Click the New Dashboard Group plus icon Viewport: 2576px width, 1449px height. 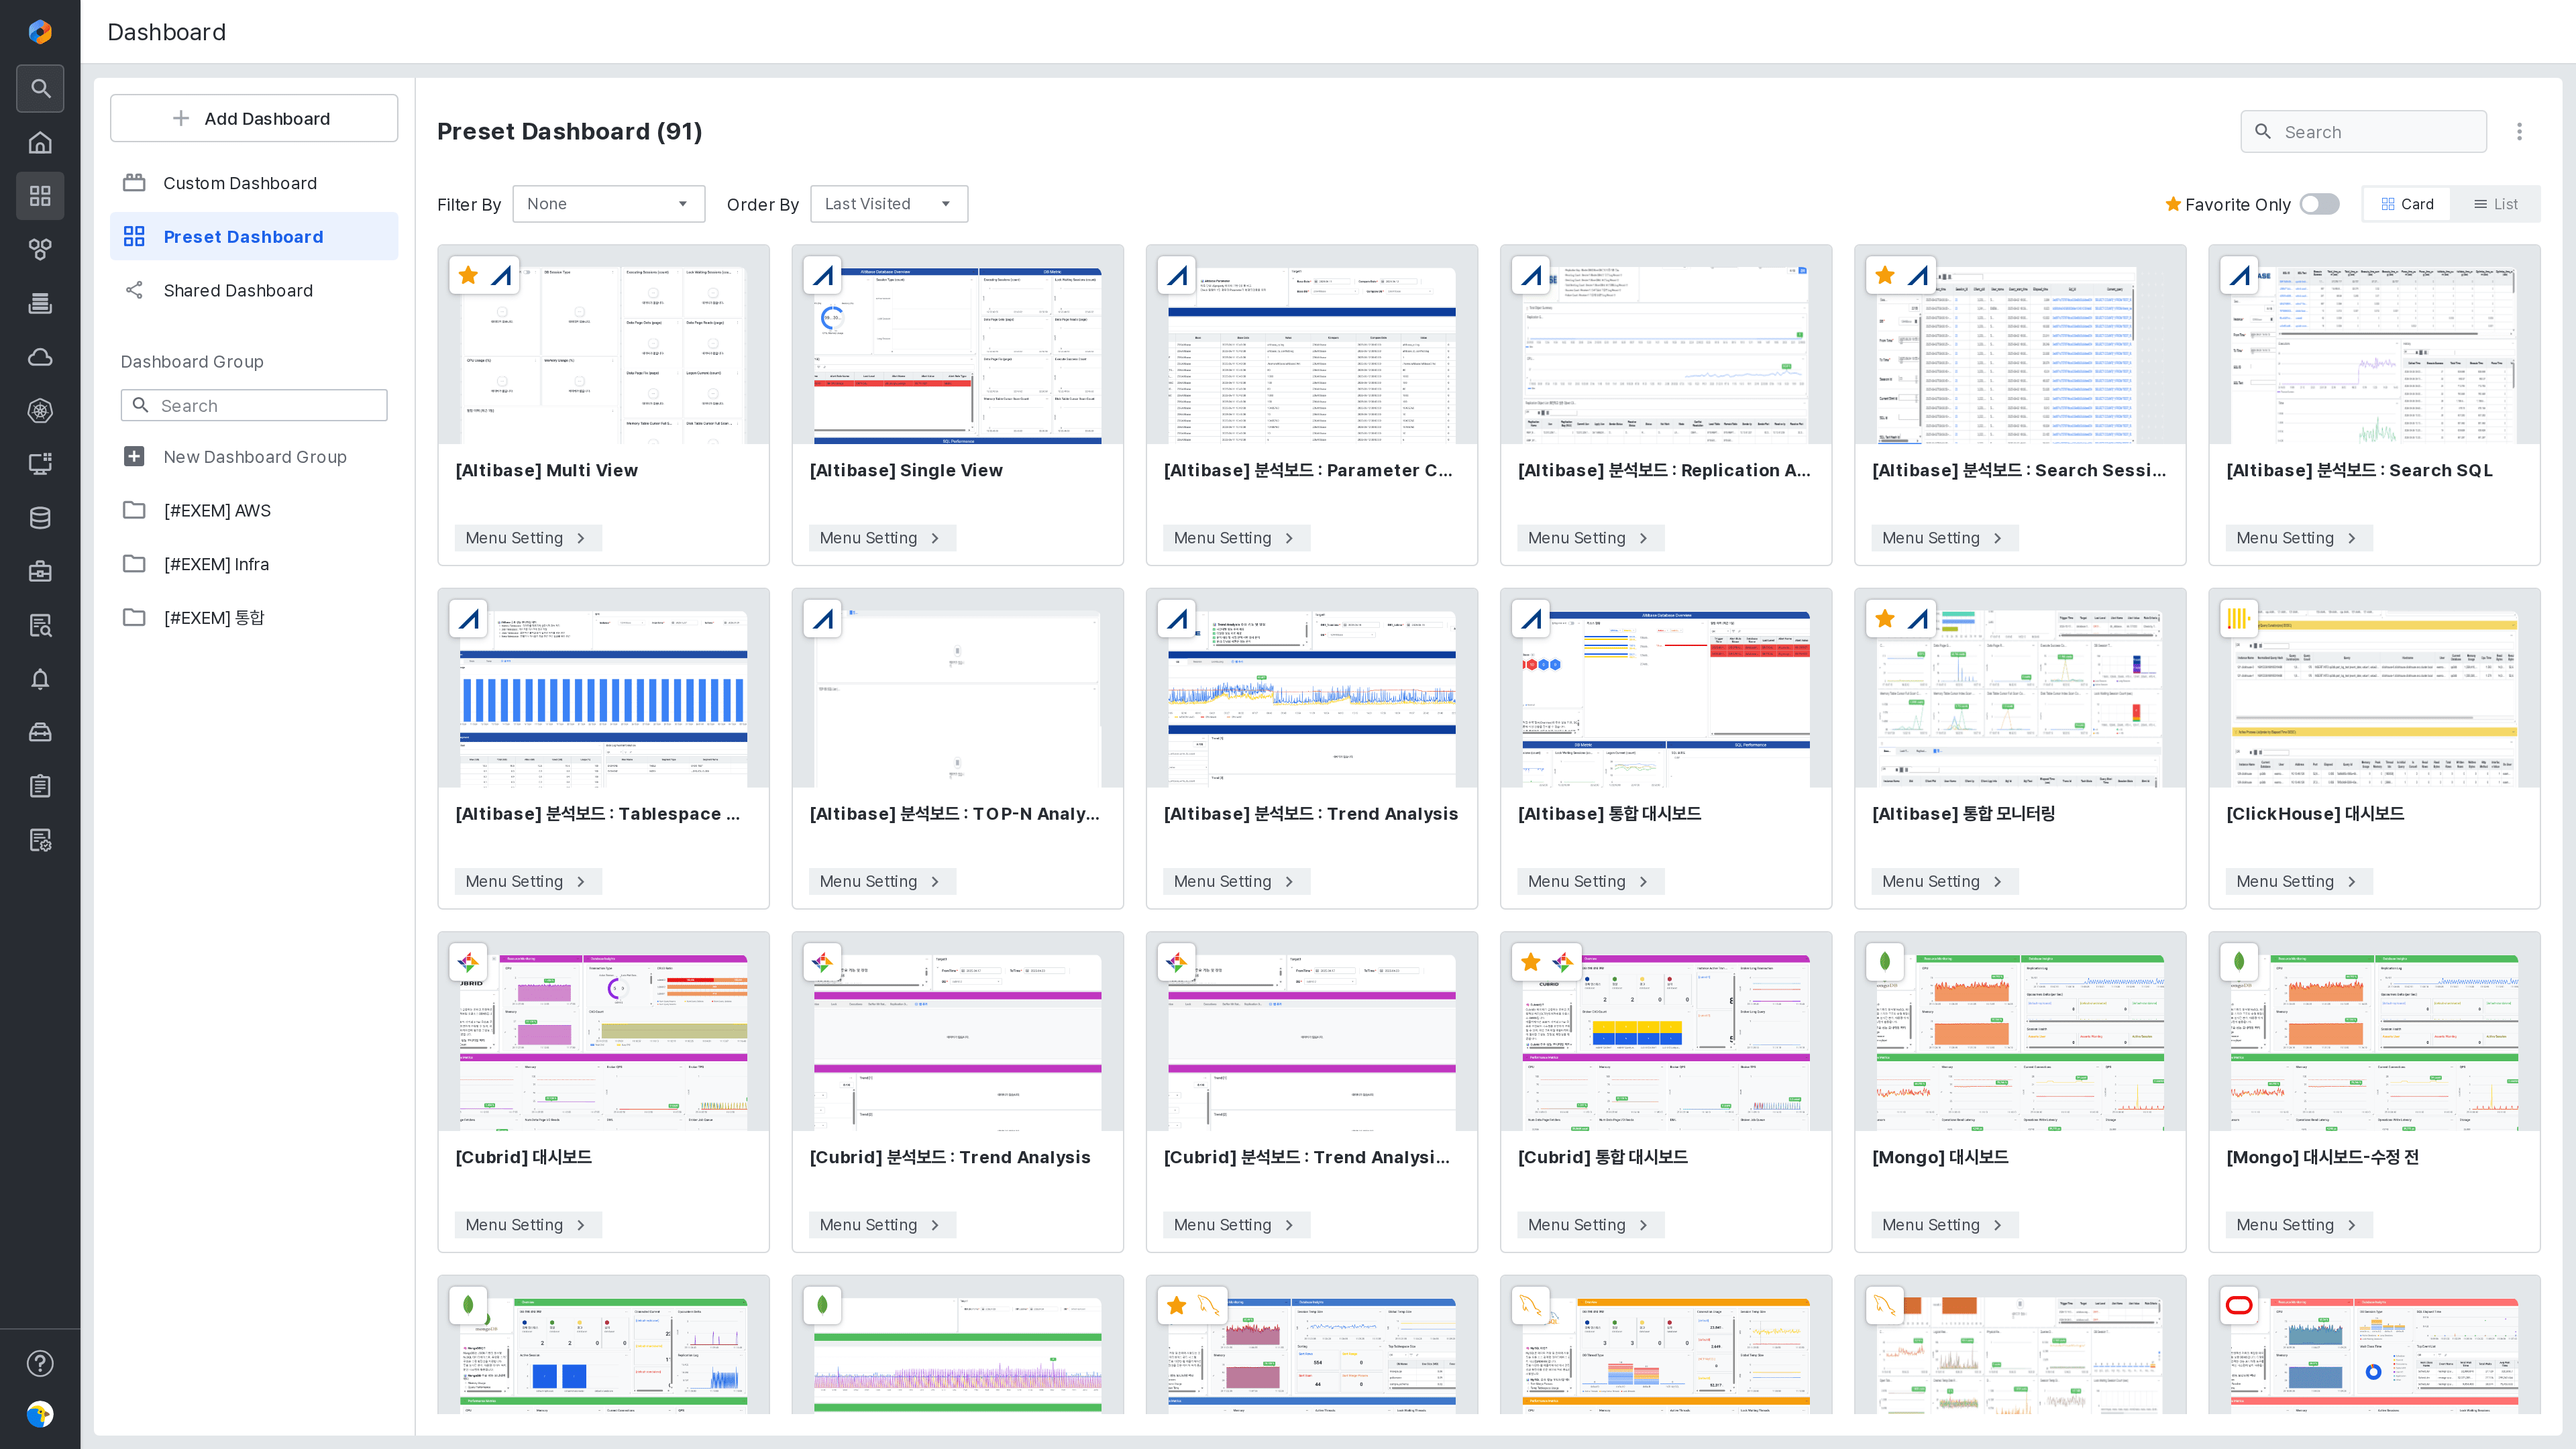click(x=134, y=457)
